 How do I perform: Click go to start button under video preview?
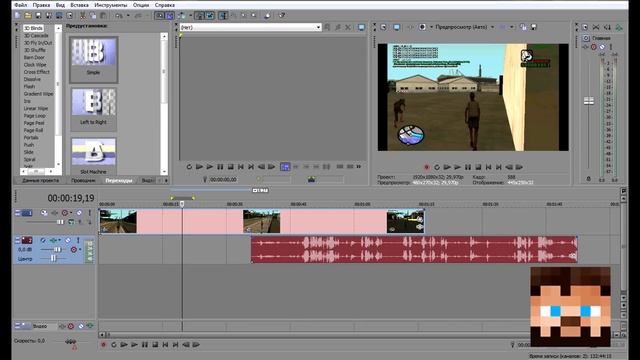pos(488,167)
